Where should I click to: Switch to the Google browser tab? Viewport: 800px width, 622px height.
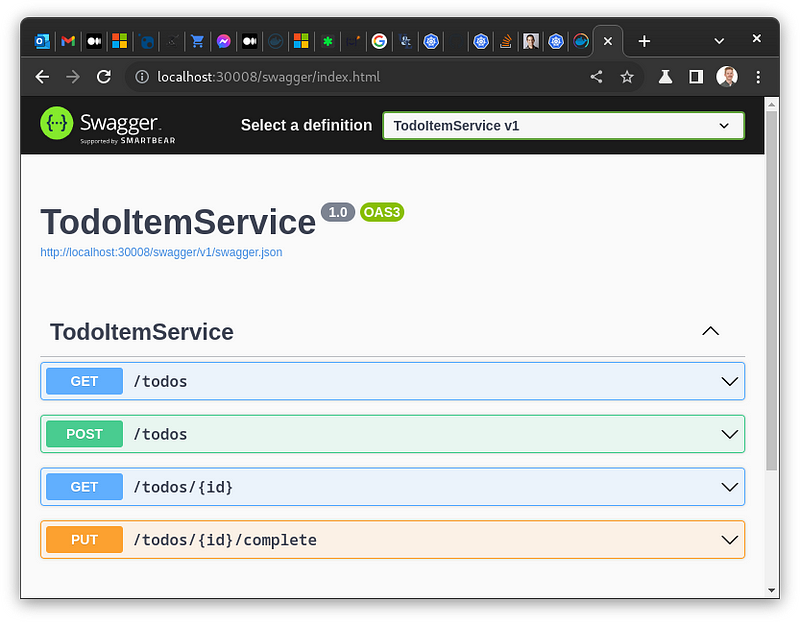[x=379, y=41]
